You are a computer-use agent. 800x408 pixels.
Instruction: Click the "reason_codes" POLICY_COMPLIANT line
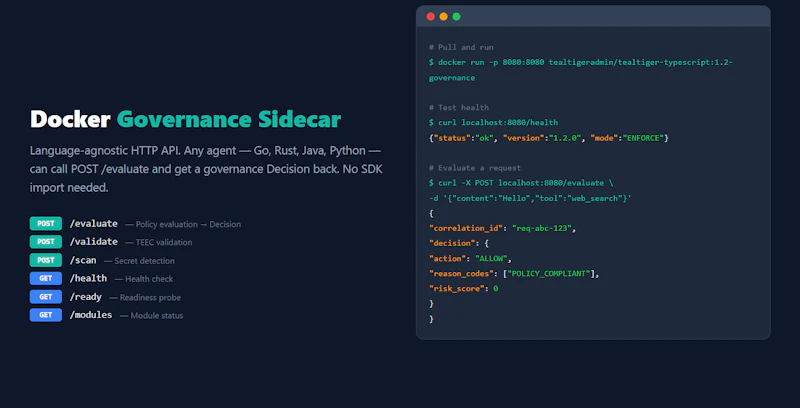coord(514,274)
